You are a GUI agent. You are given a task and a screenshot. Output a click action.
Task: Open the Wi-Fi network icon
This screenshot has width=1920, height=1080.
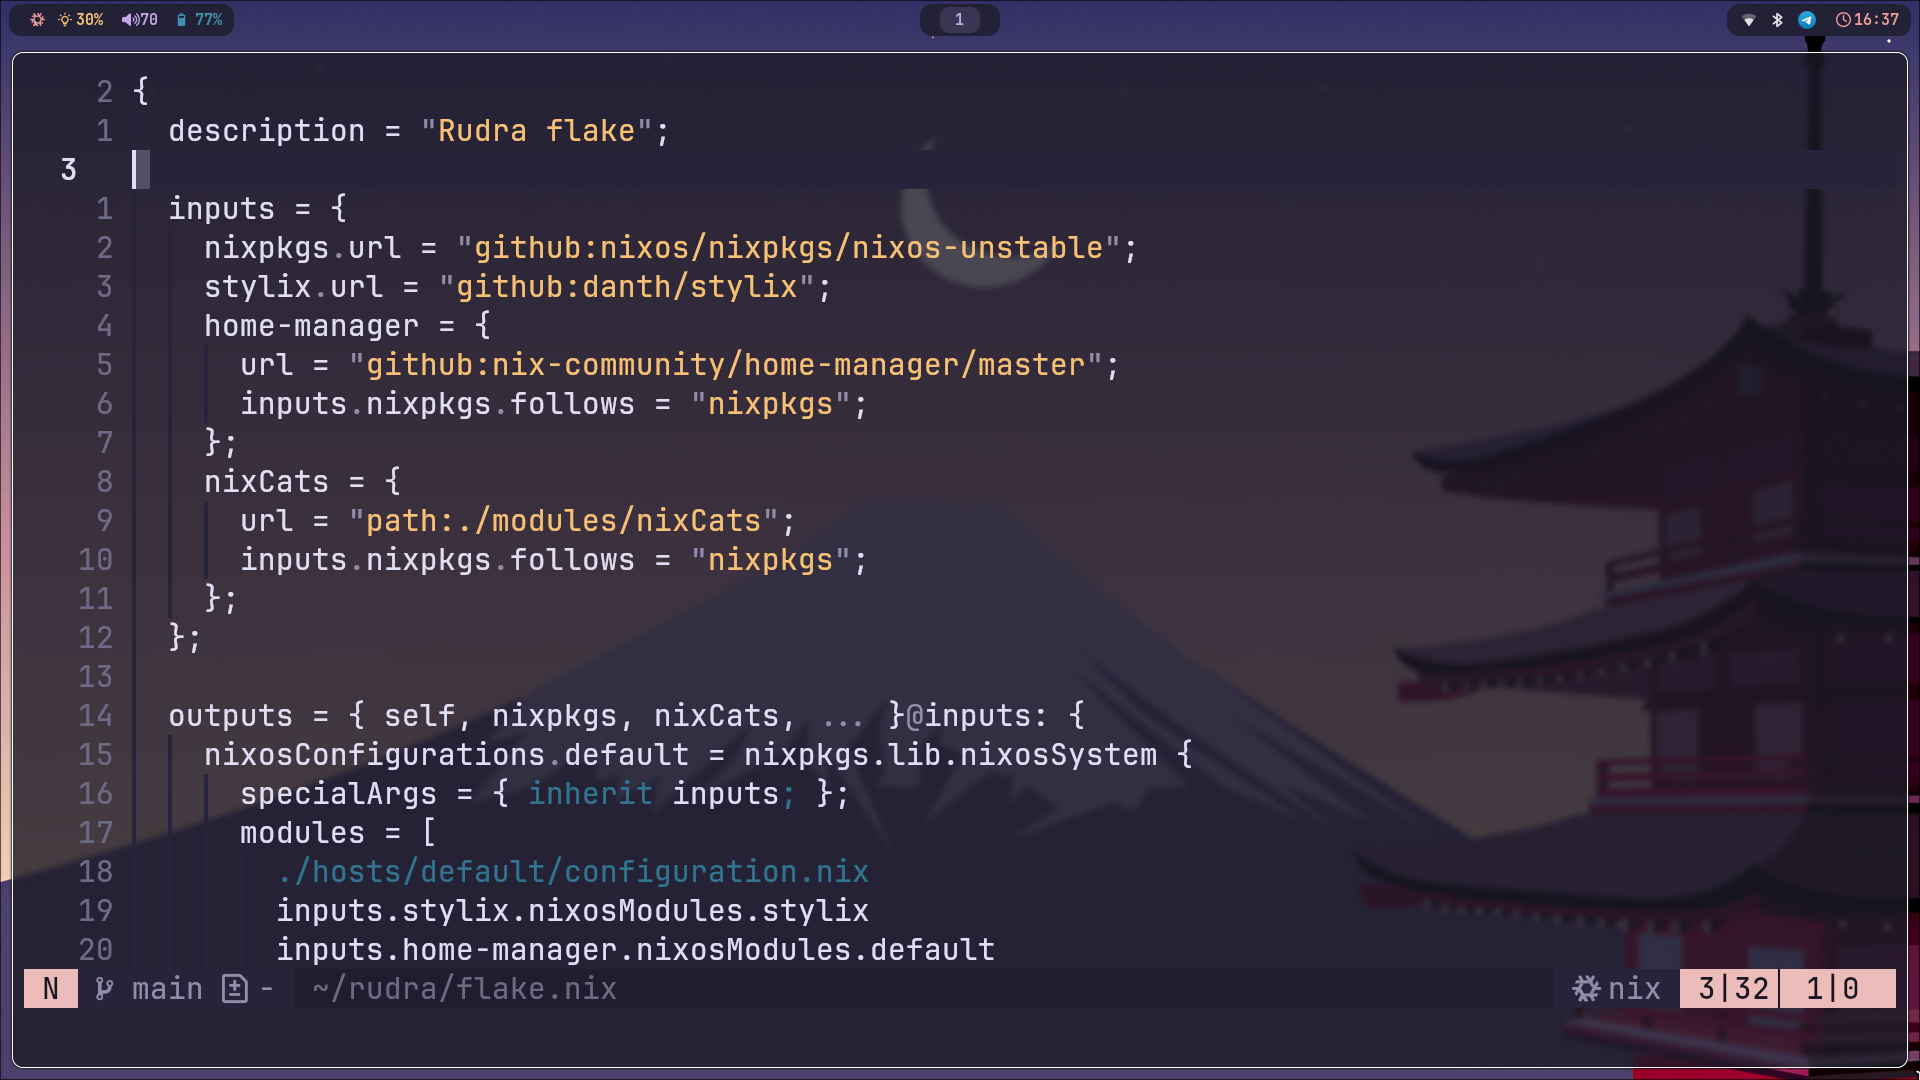pyautogui.click(x=1749, y=19)
